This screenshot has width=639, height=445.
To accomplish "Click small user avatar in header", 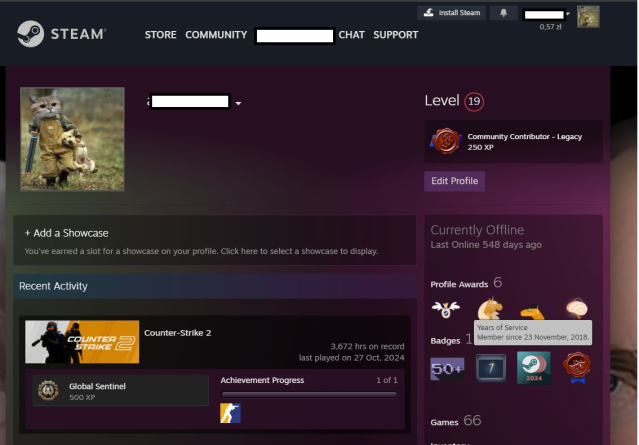I will pyautogui.click(x=588, y=17).
